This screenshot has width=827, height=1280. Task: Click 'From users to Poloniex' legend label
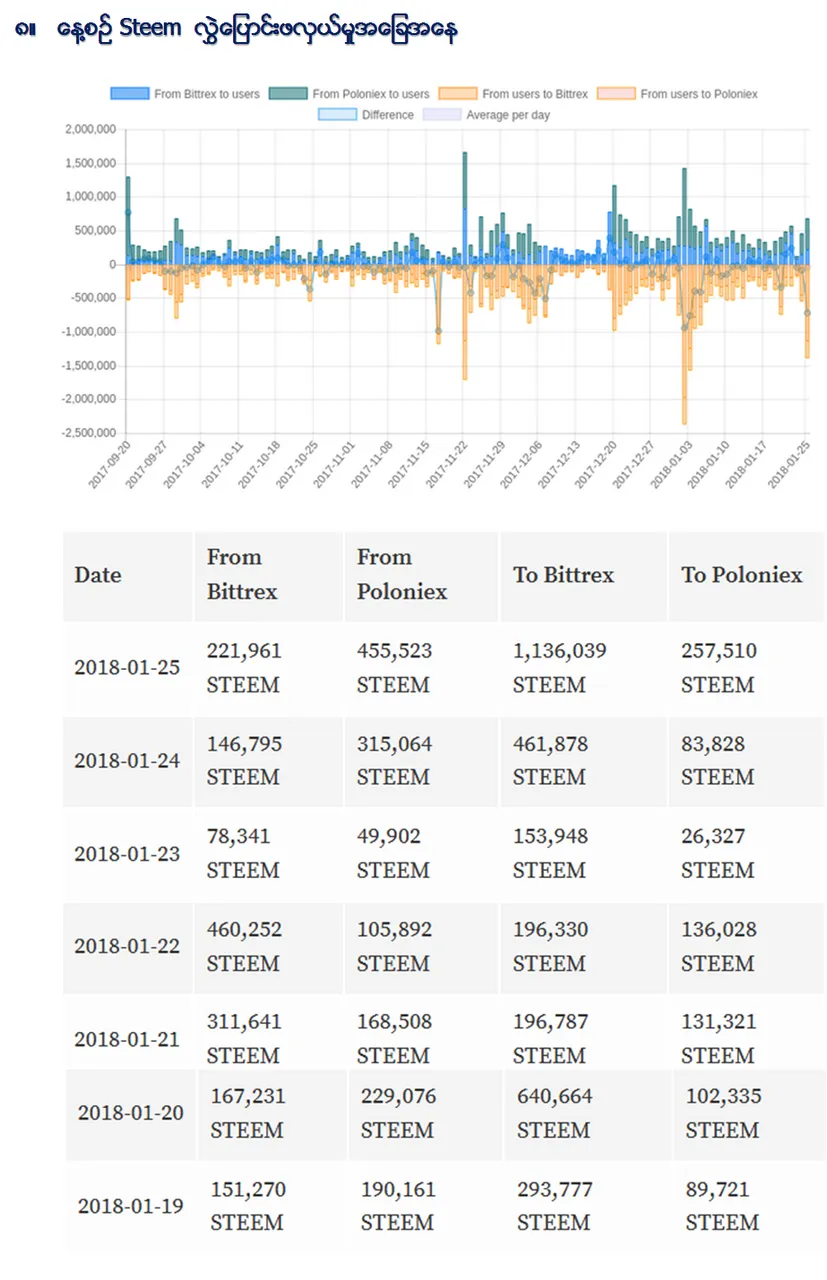click(x=699, y=94)
